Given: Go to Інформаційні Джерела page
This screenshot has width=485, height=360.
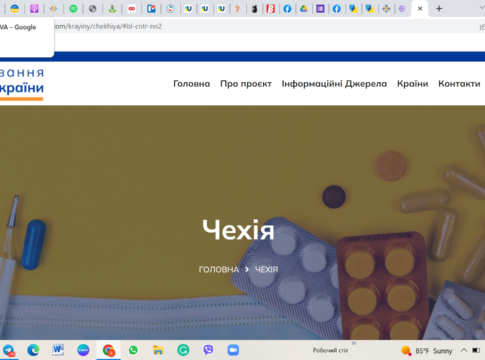Looking at the screenshot, I should point(334,84).
